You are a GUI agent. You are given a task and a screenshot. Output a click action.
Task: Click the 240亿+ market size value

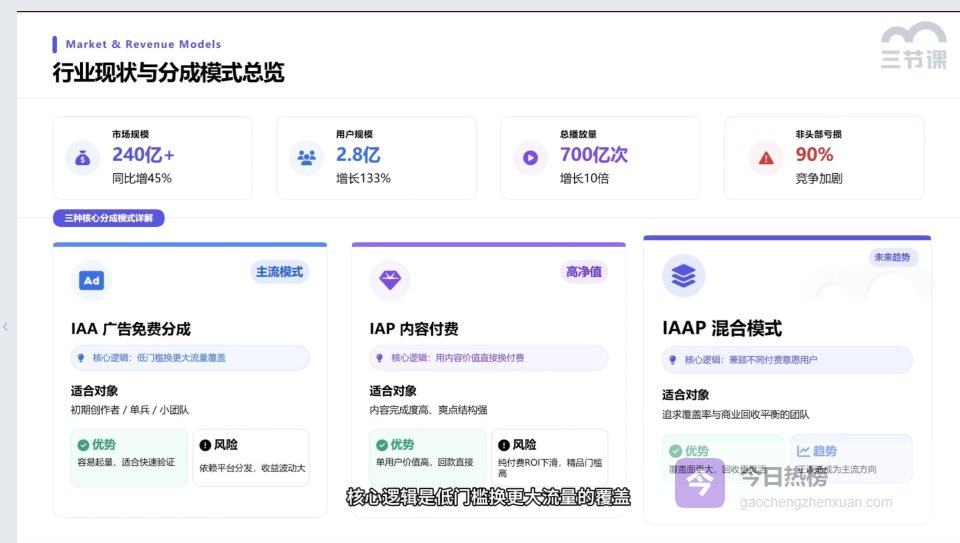click(143, 155)
